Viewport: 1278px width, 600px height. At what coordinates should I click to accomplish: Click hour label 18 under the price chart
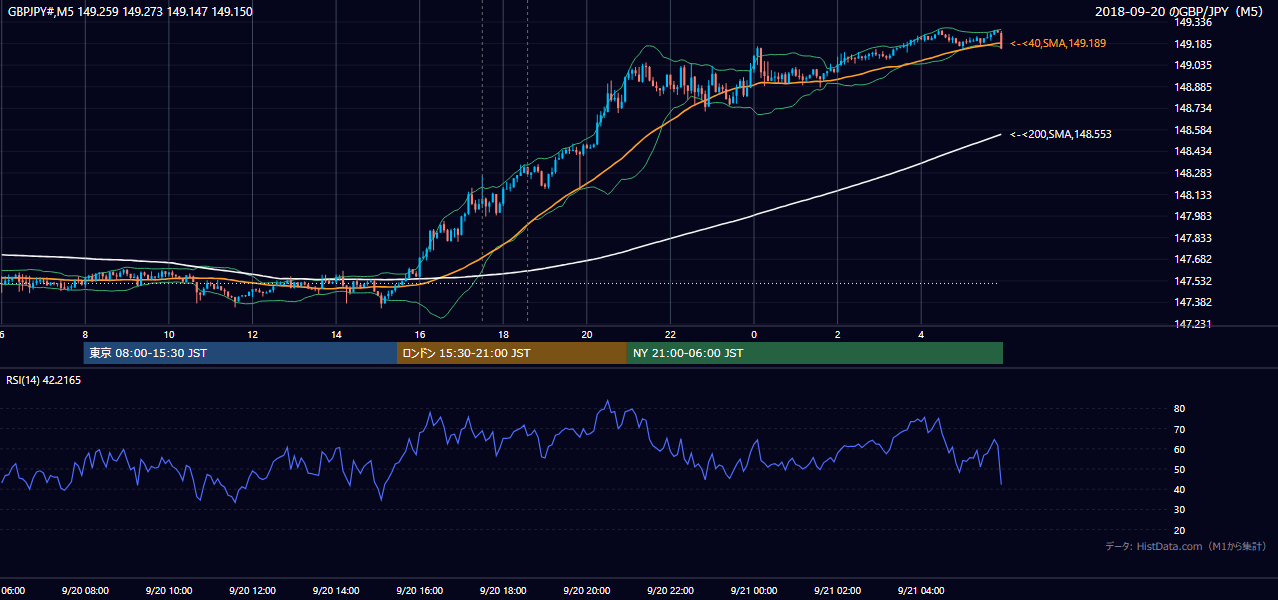pyautogui.click(x=504, y=334)
